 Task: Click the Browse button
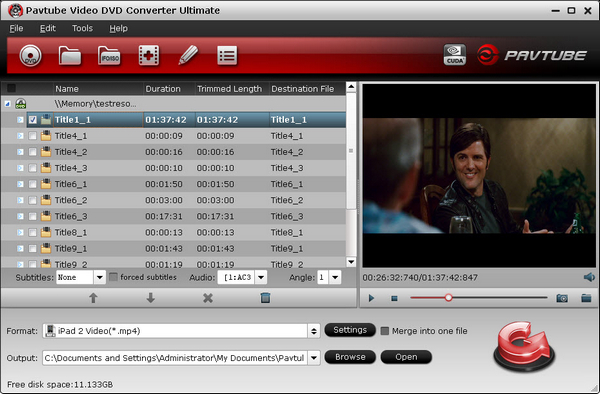click(350, 357)
